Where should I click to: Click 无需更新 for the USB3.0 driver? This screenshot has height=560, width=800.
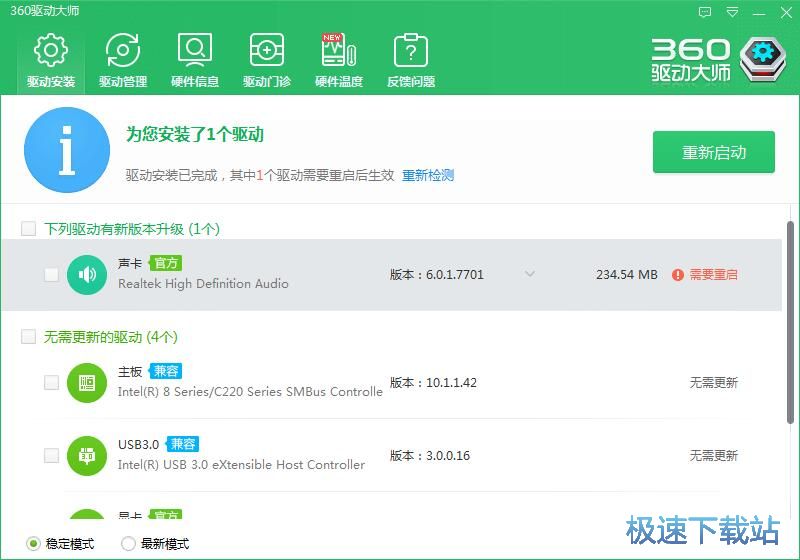(x=713, y=455)
